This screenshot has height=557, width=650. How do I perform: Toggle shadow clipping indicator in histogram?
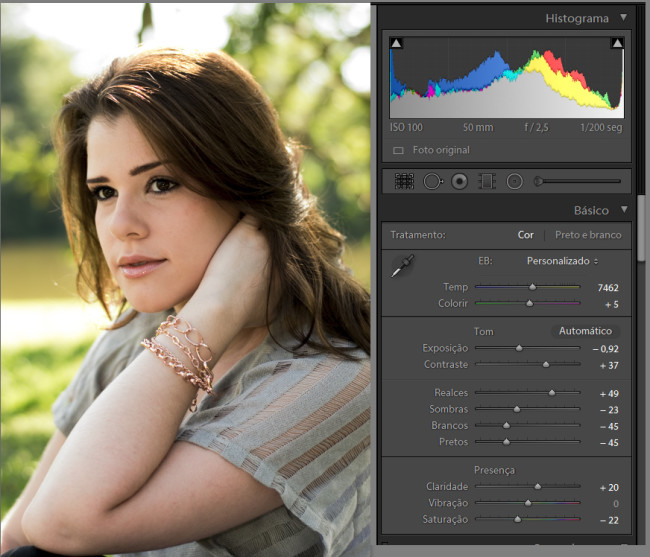pos(396,43)
